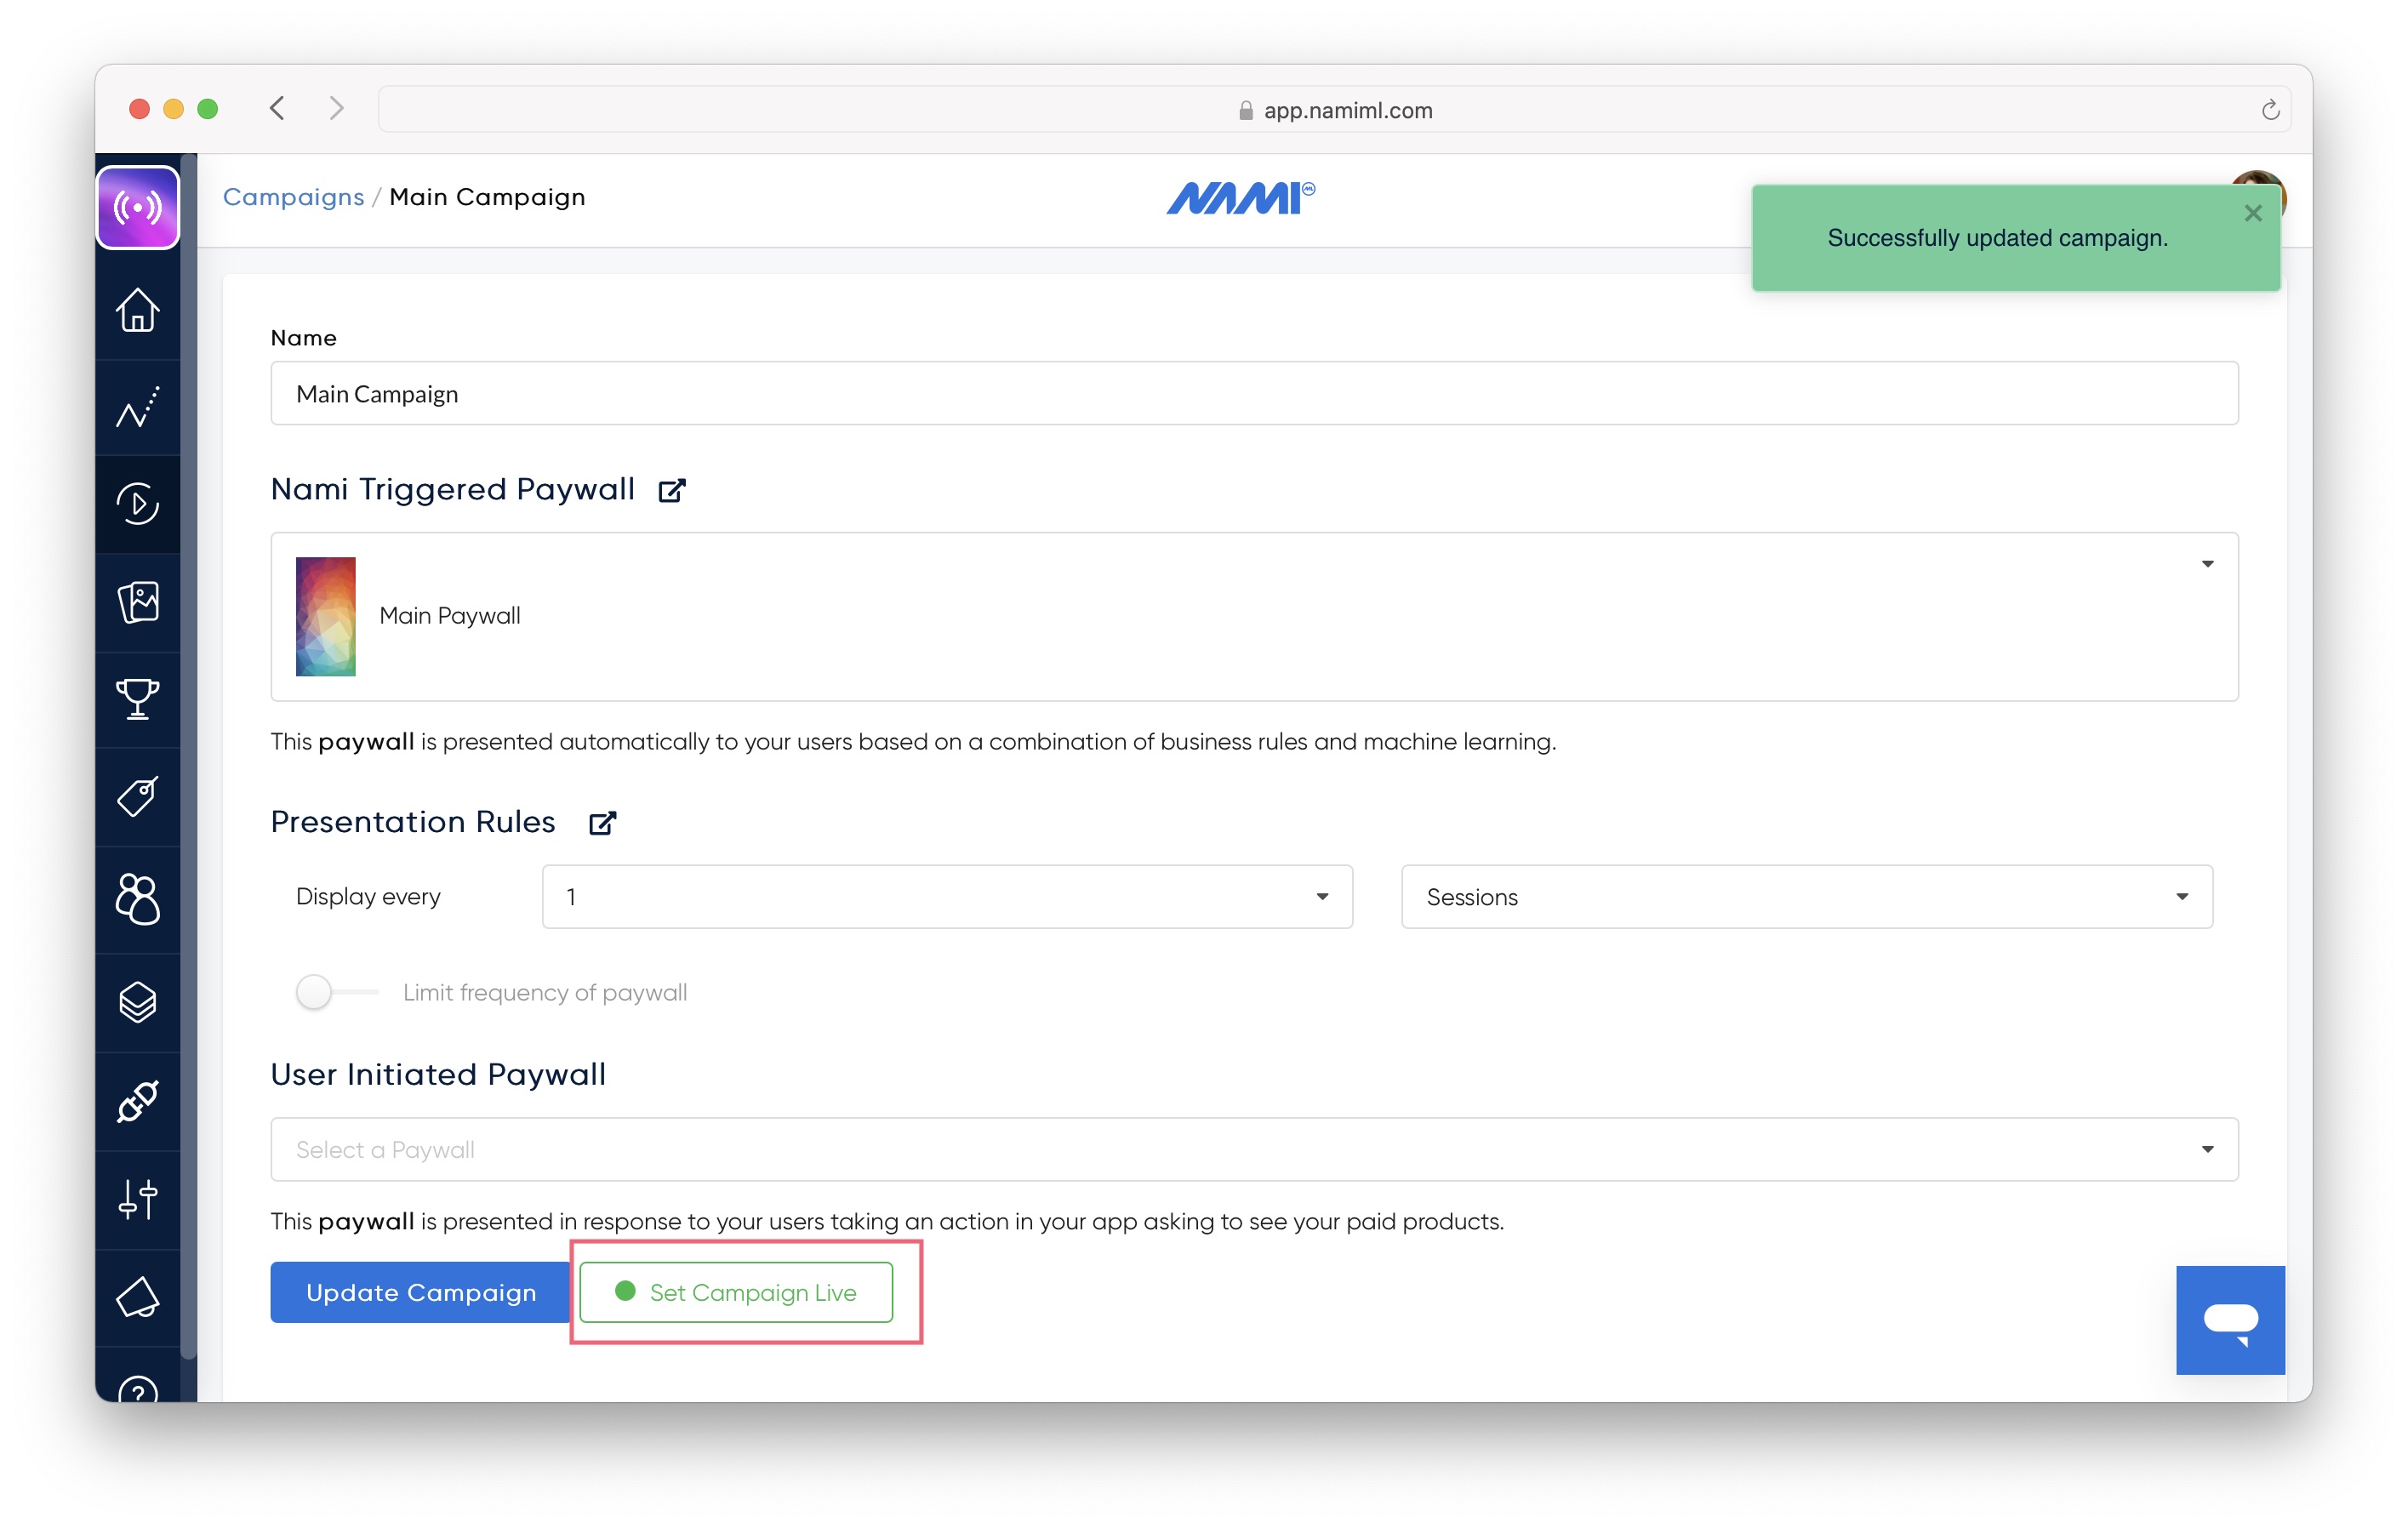Image resolution: width=2408 pixels, height=1528 pixels.
Task: Expand the Main Paywall selector arrow
Action: 2206,565
